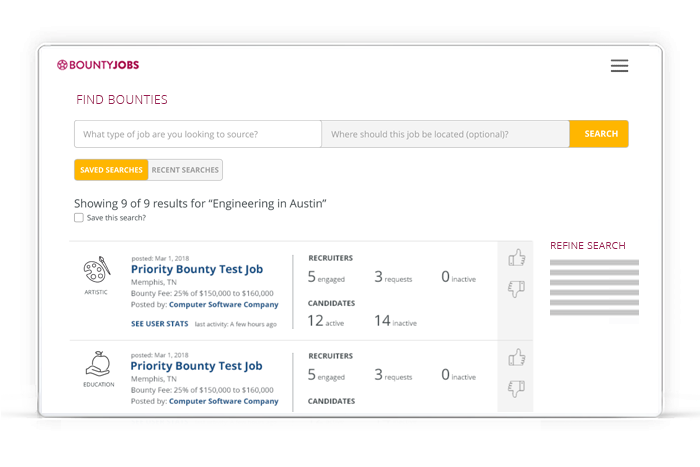Click Memphis, TN location in Artistic row
700x467 pixels.
point(154,282)
